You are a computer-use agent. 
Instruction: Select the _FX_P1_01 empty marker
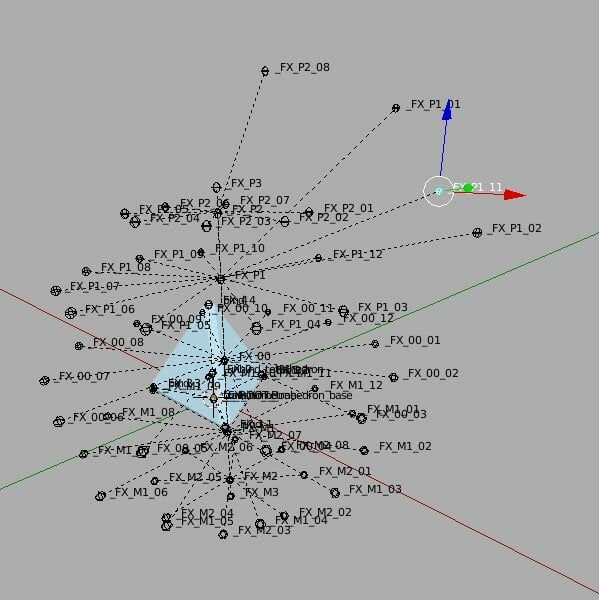click(396, 108)
